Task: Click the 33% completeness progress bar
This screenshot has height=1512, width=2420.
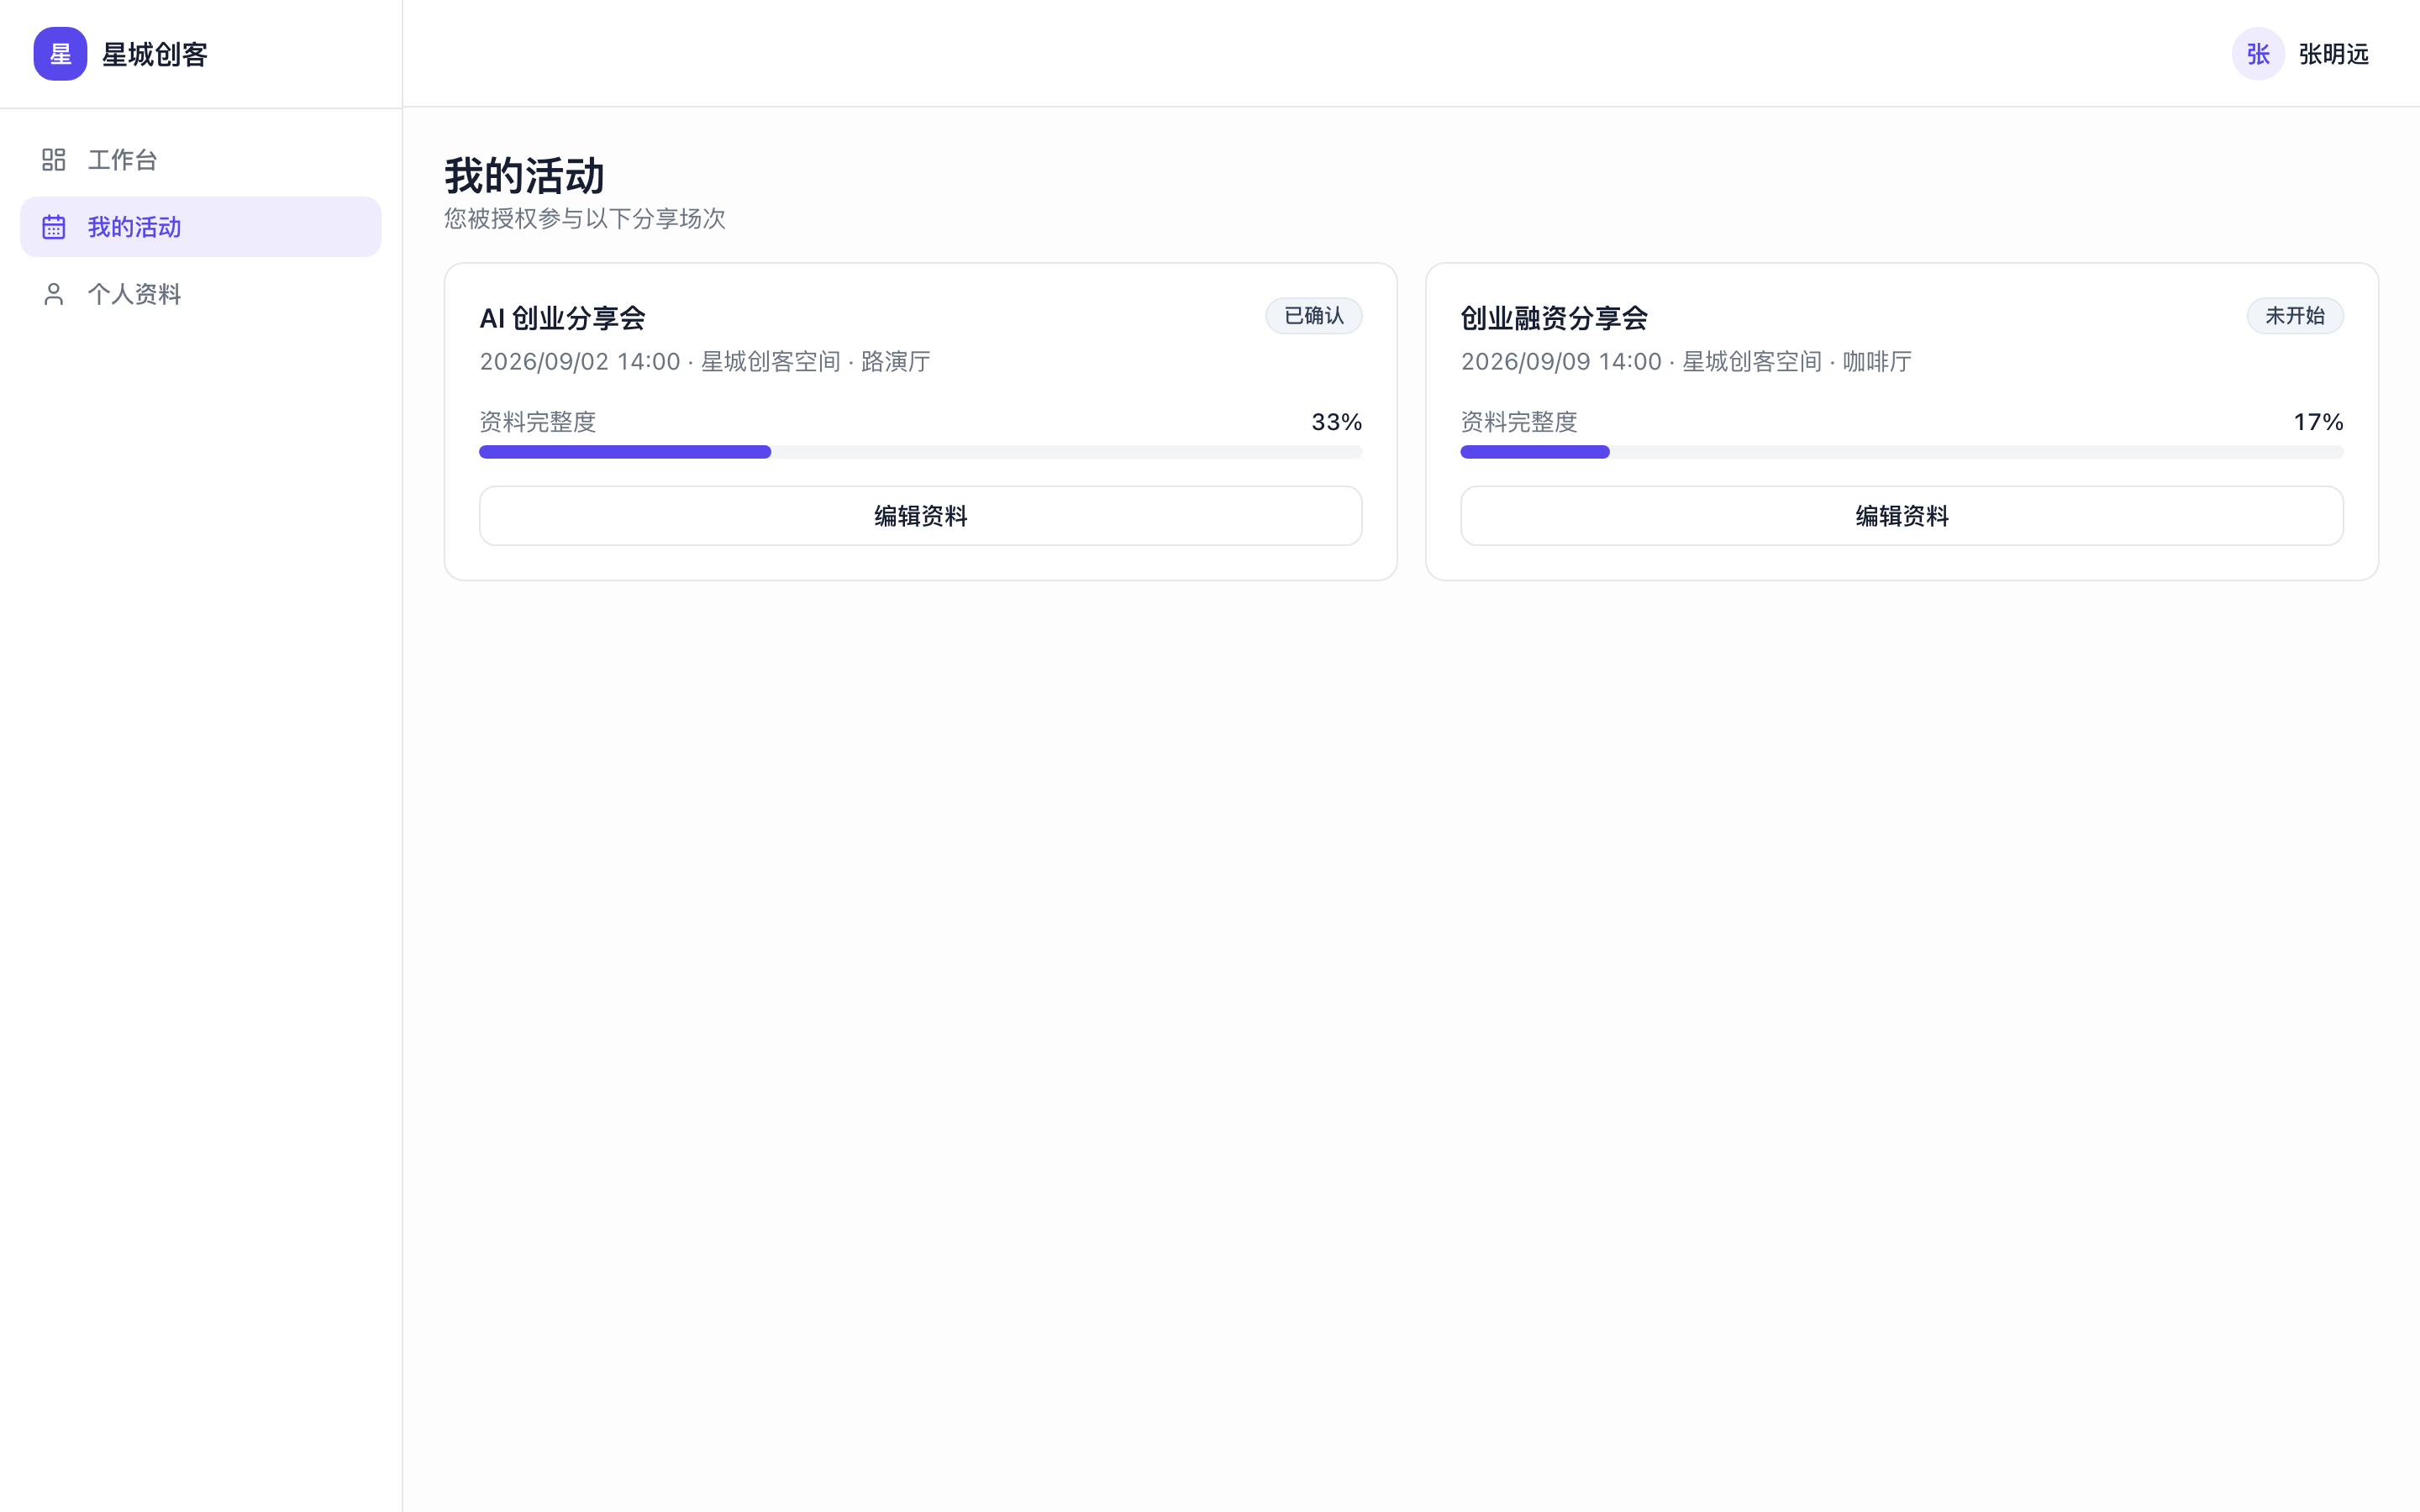Action: click(920, 452)
